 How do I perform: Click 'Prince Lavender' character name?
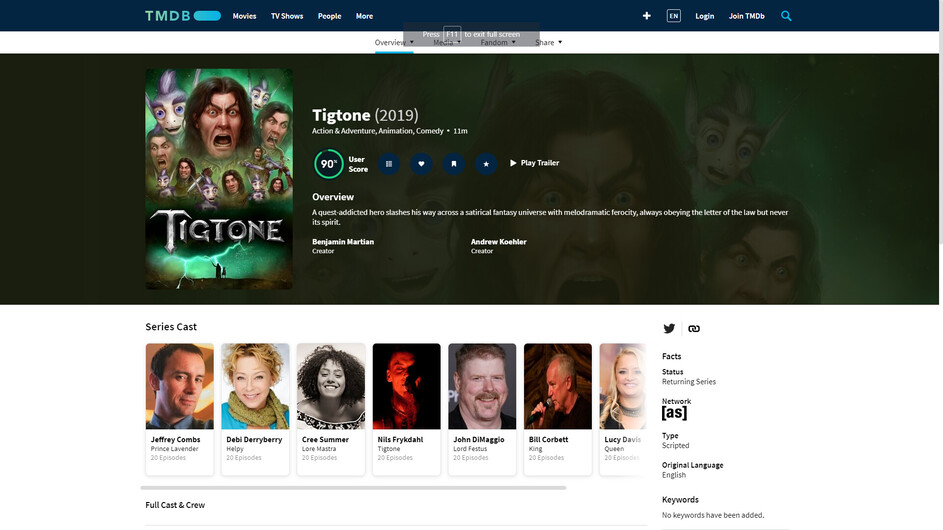click(174, 449)
